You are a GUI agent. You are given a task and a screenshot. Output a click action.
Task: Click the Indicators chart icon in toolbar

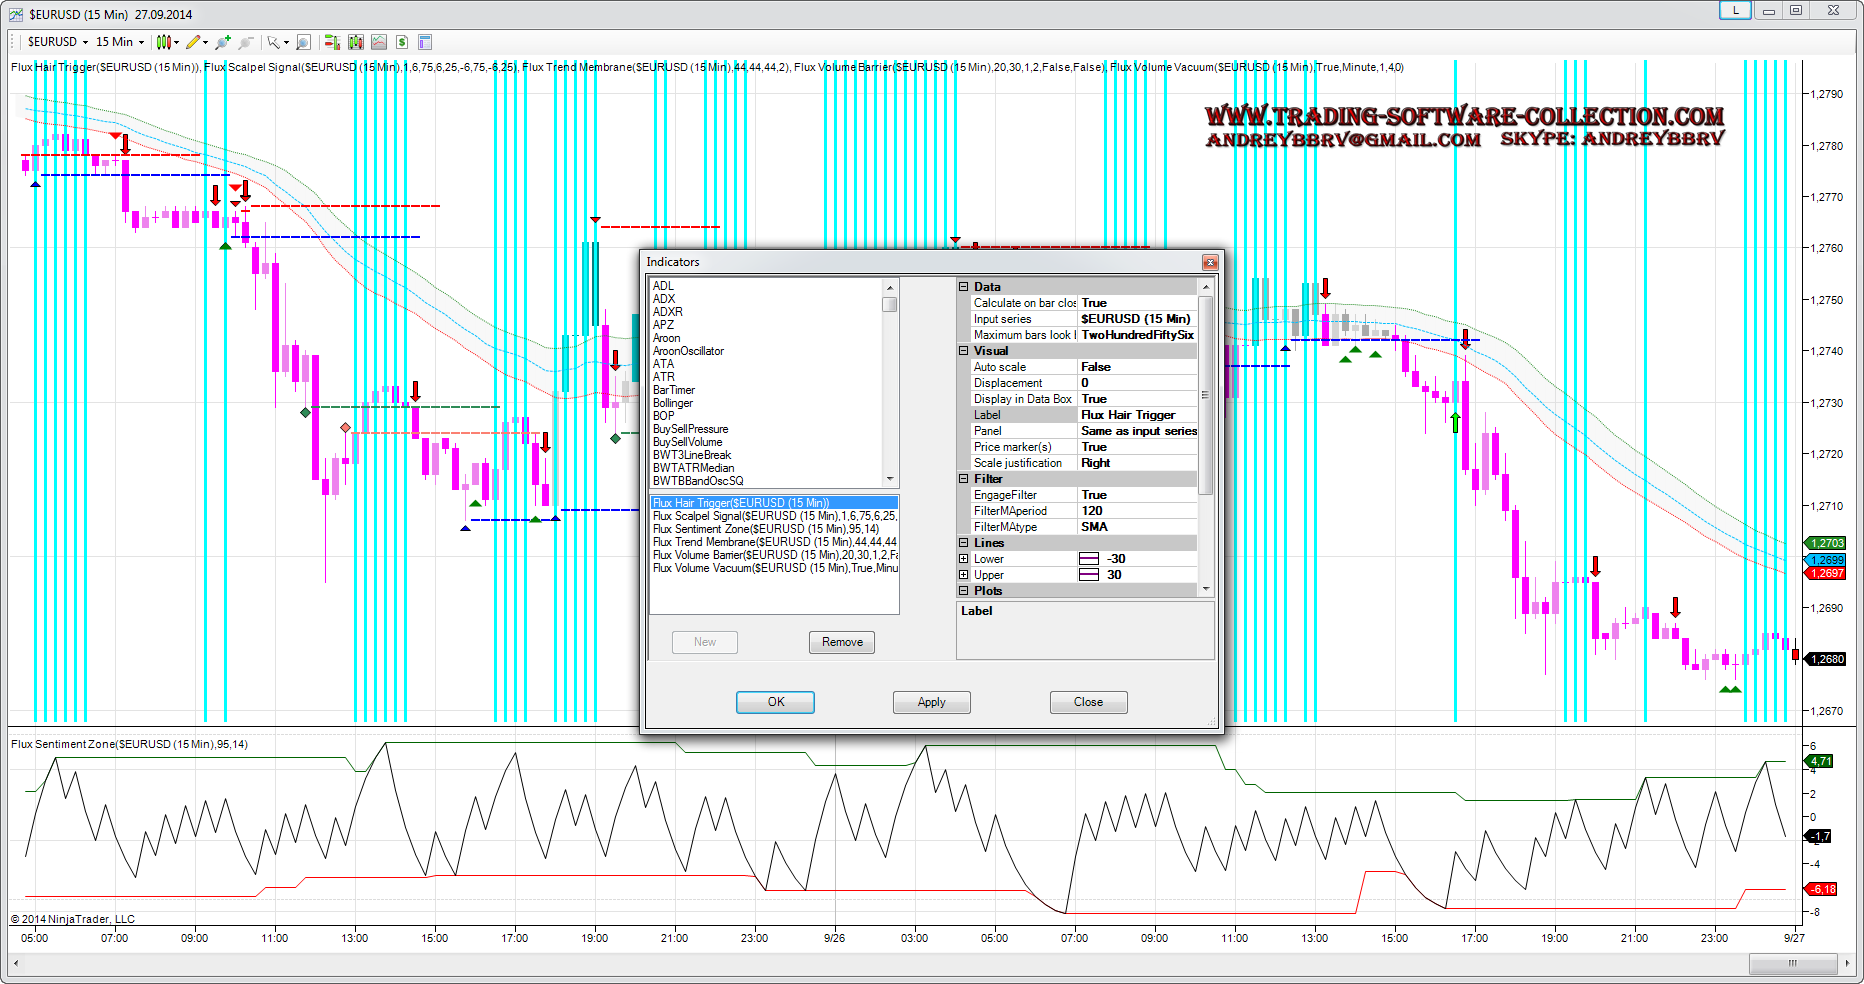point(379,42)
